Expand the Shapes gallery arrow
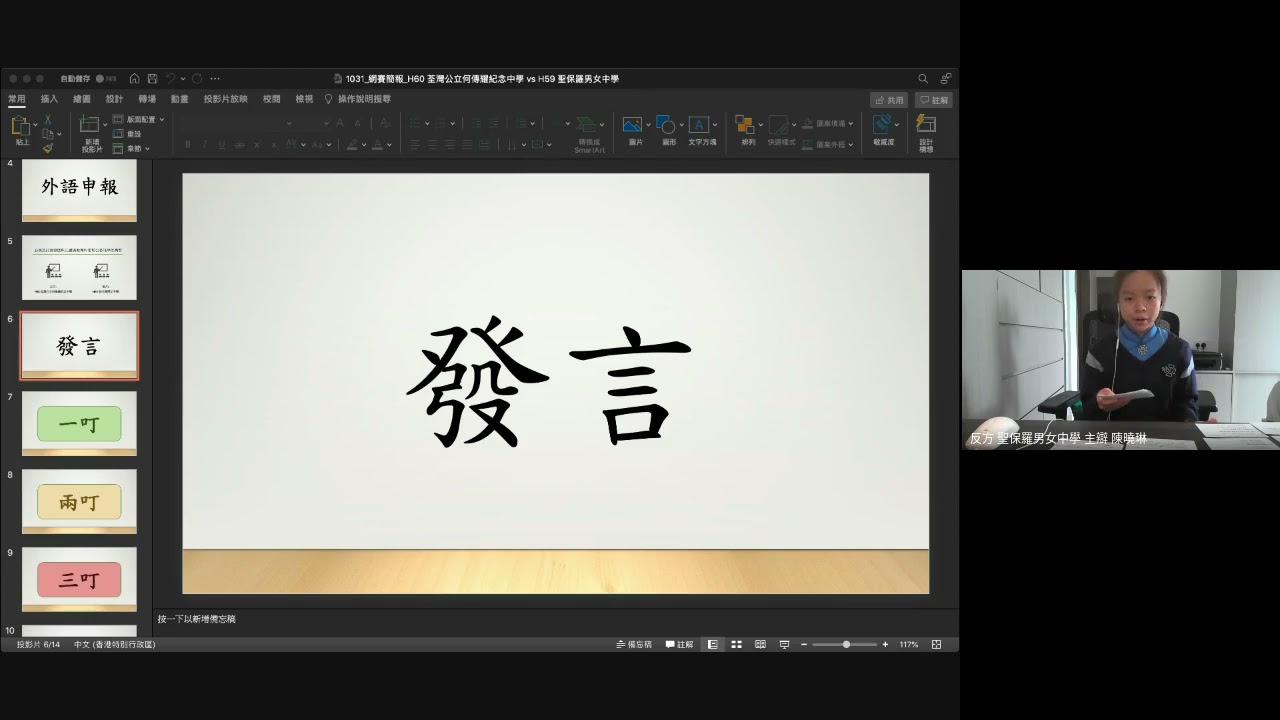 tap(682, 125)
